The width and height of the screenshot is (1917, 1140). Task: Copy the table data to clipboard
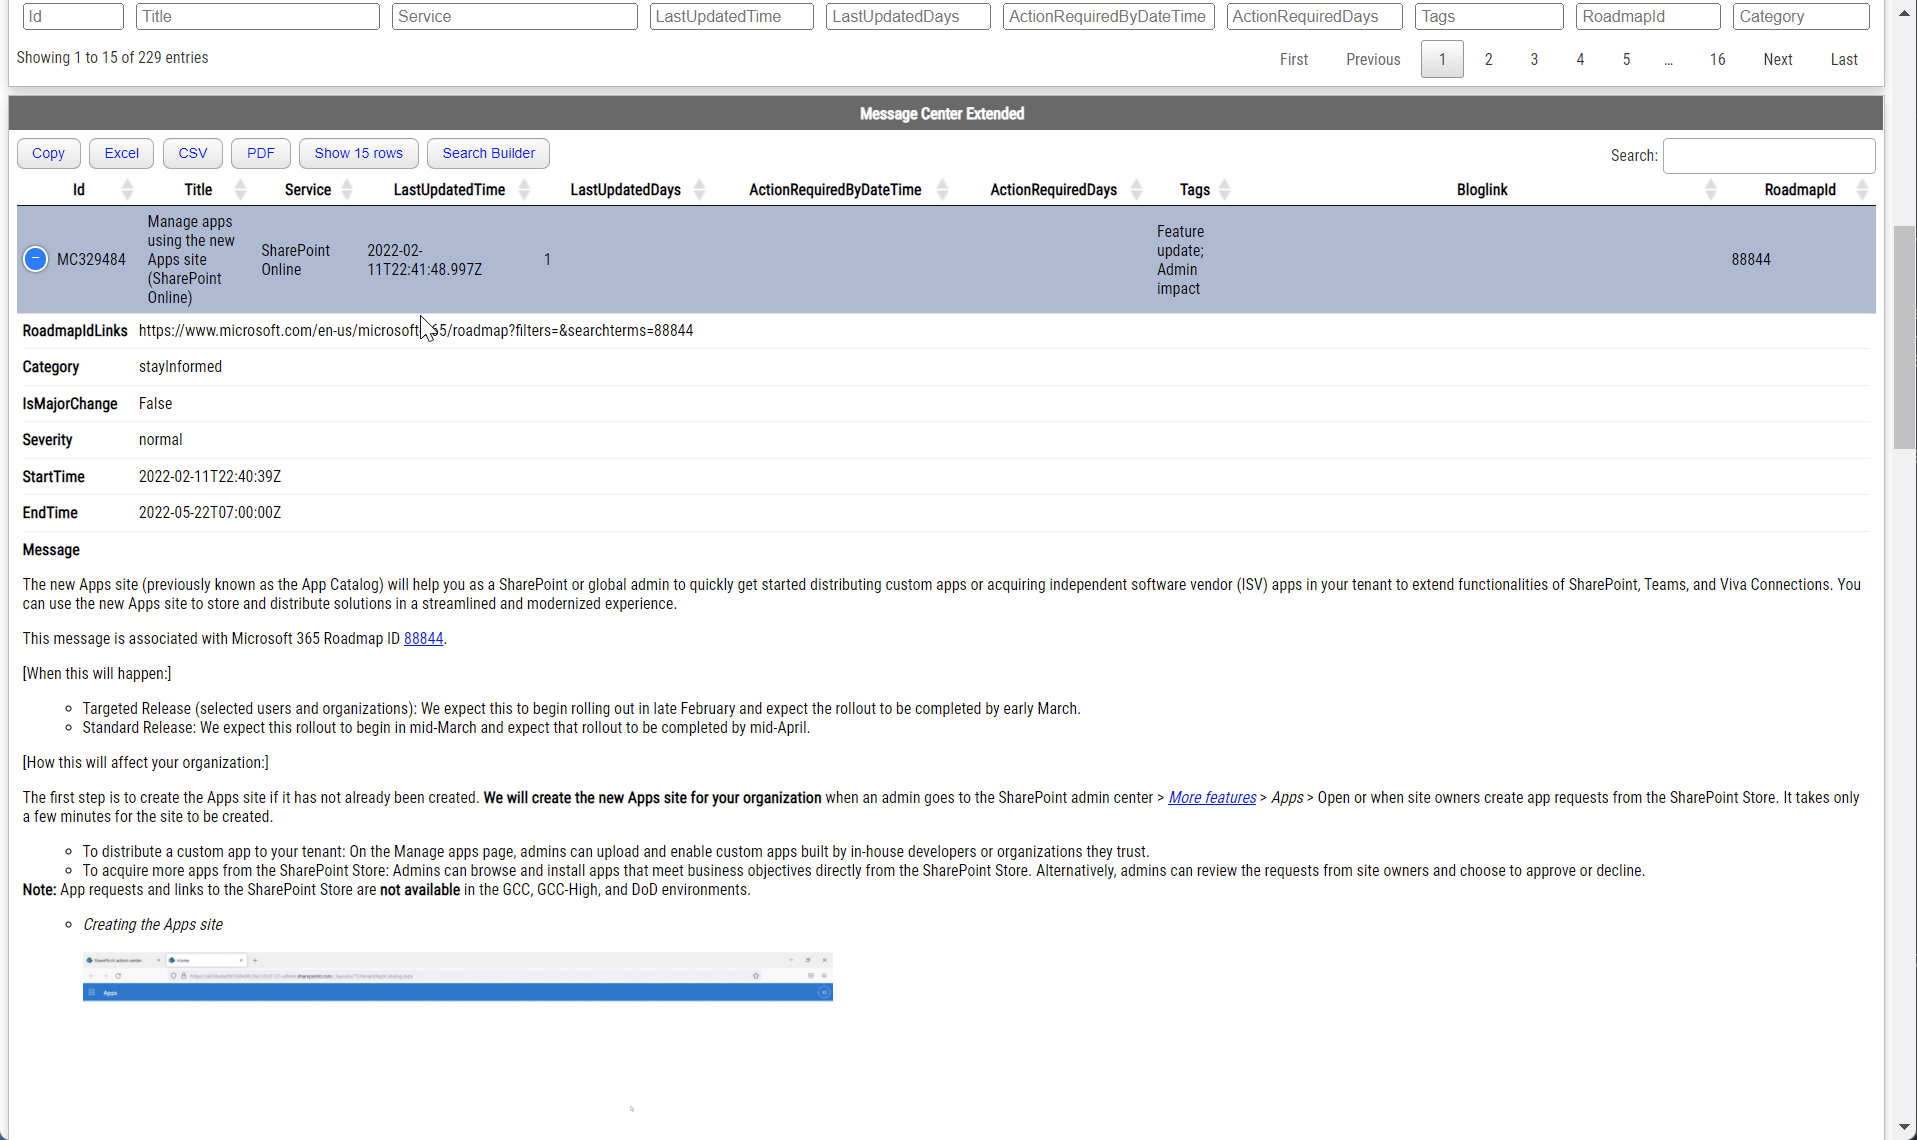pos(48,153)
